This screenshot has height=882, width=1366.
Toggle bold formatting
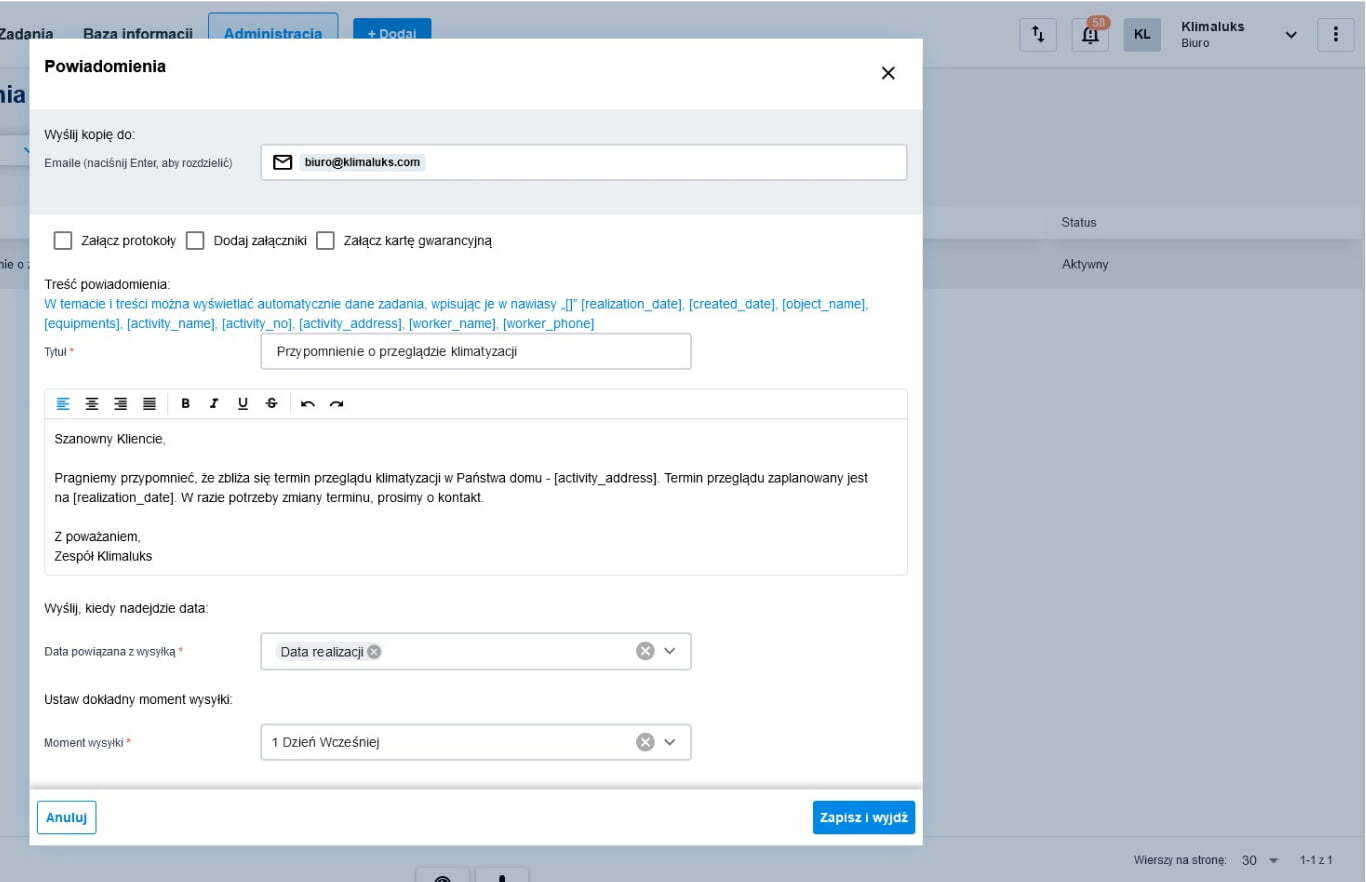click(x=186, y=404)
